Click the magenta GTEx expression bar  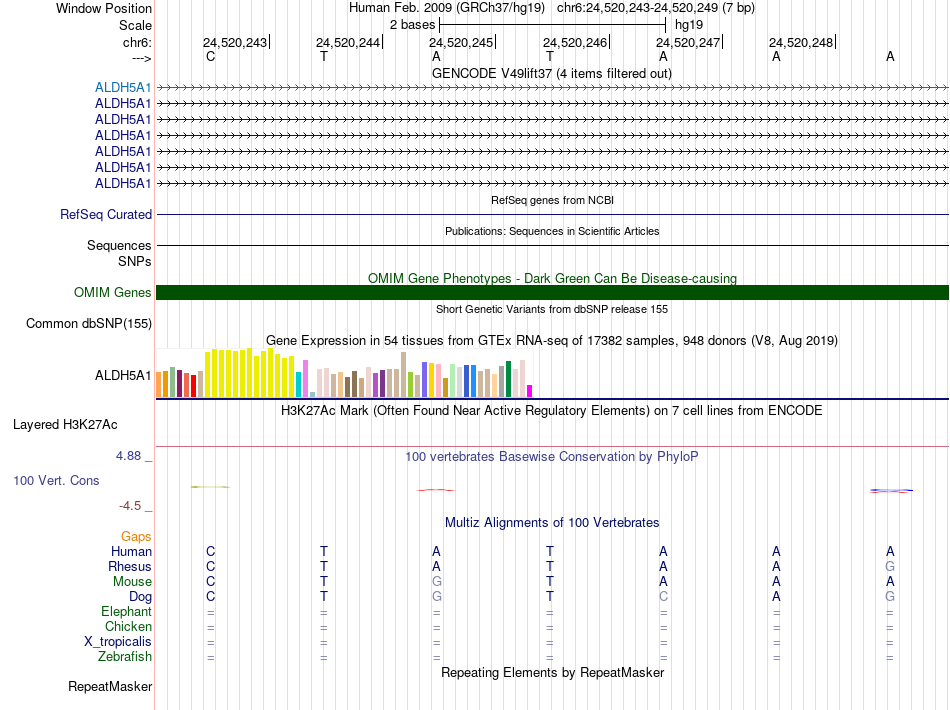(x=530, y=391)
